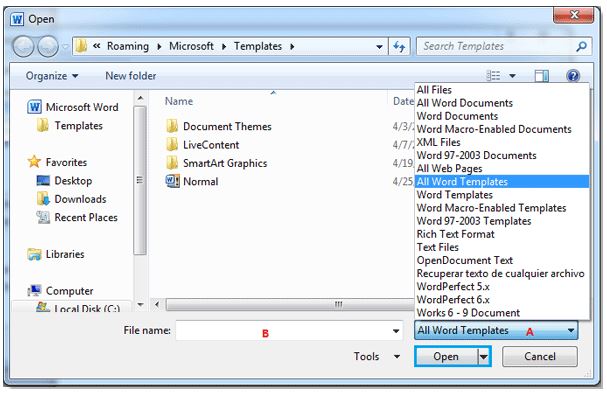607x396 pixels.
Task: Select Word 97-2003 Templates type
Action: pos(502,221)
